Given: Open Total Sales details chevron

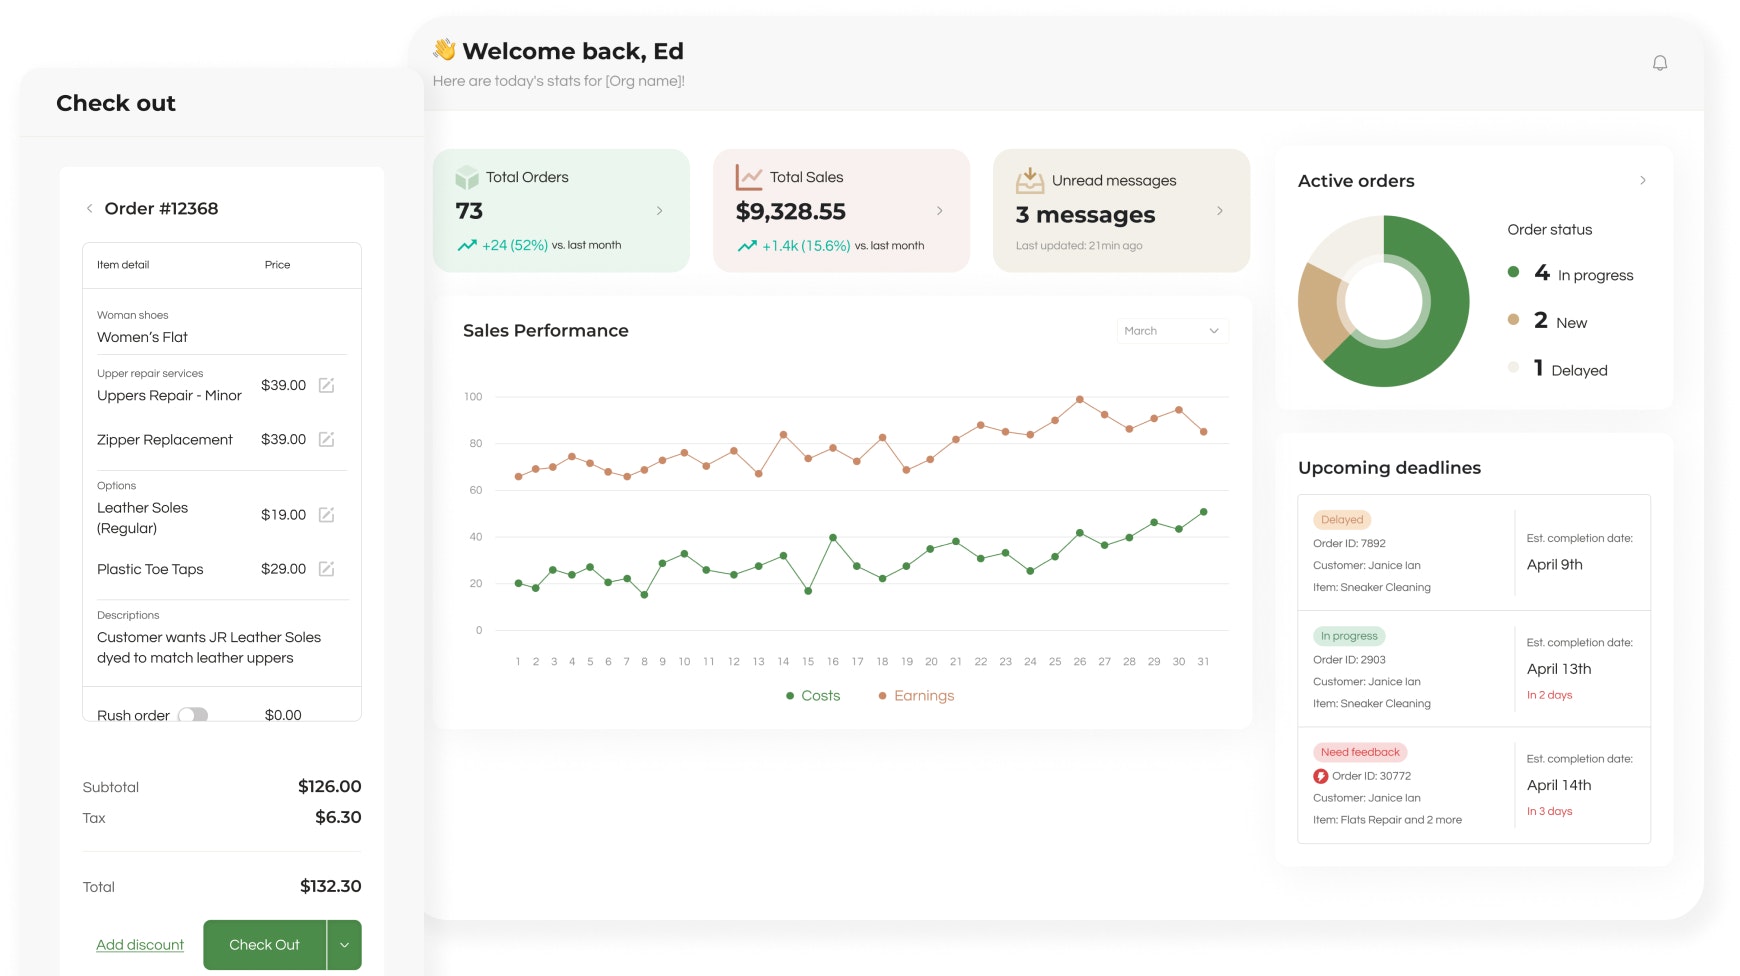Looking at the screenshot, I should [939, 211].
